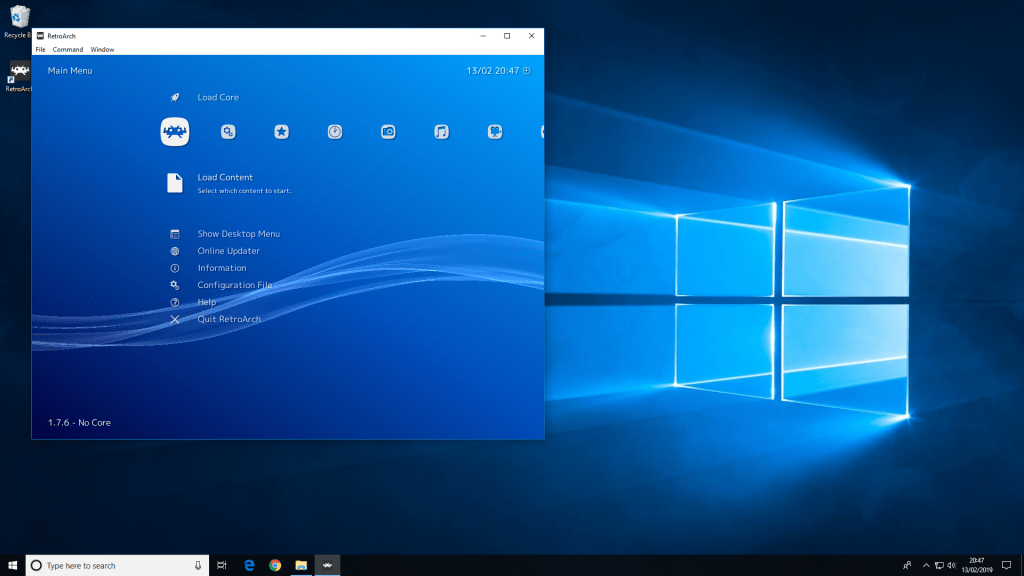The width and height of the screenshot is (1024, 576).
Task: Open File Explorer from the taskbar
Action: tap(301, 566)
